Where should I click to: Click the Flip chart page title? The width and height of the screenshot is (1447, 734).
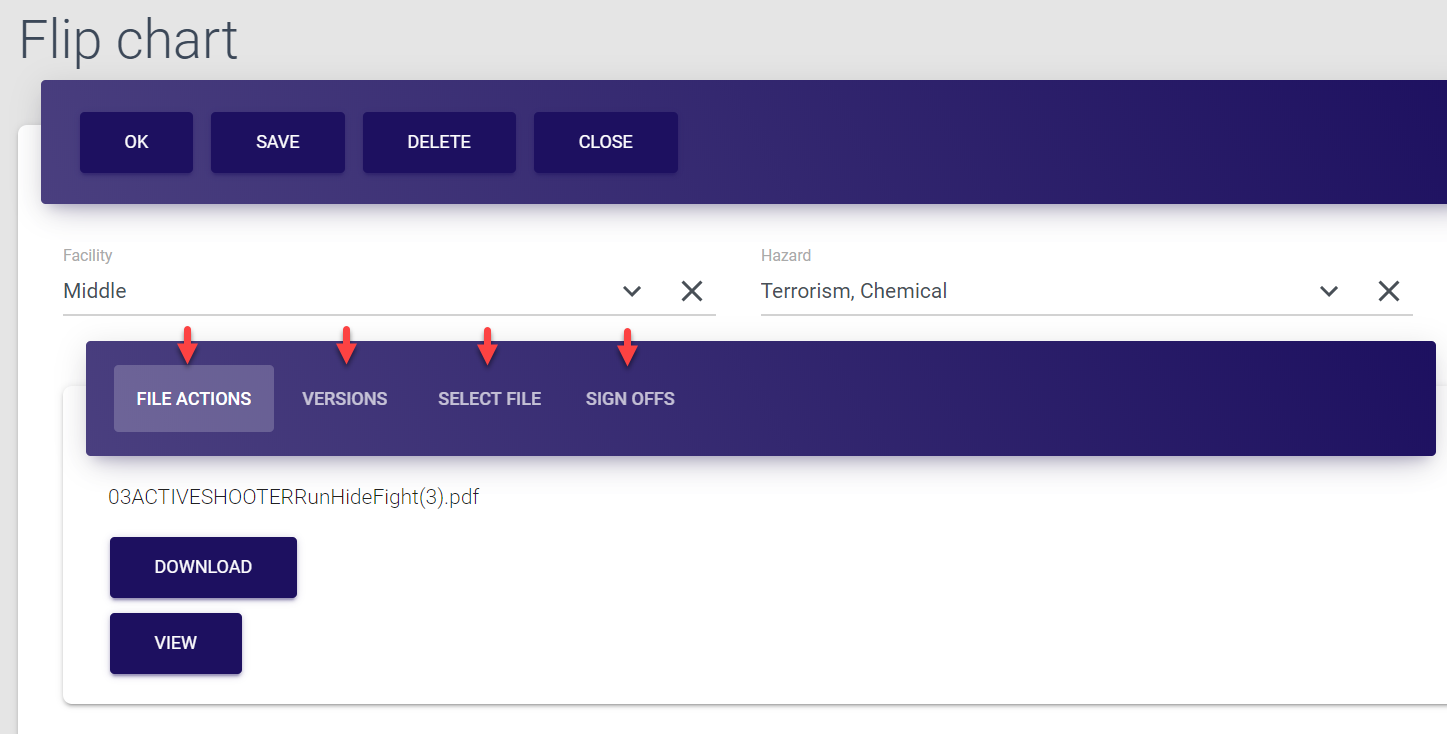(129, 40)
